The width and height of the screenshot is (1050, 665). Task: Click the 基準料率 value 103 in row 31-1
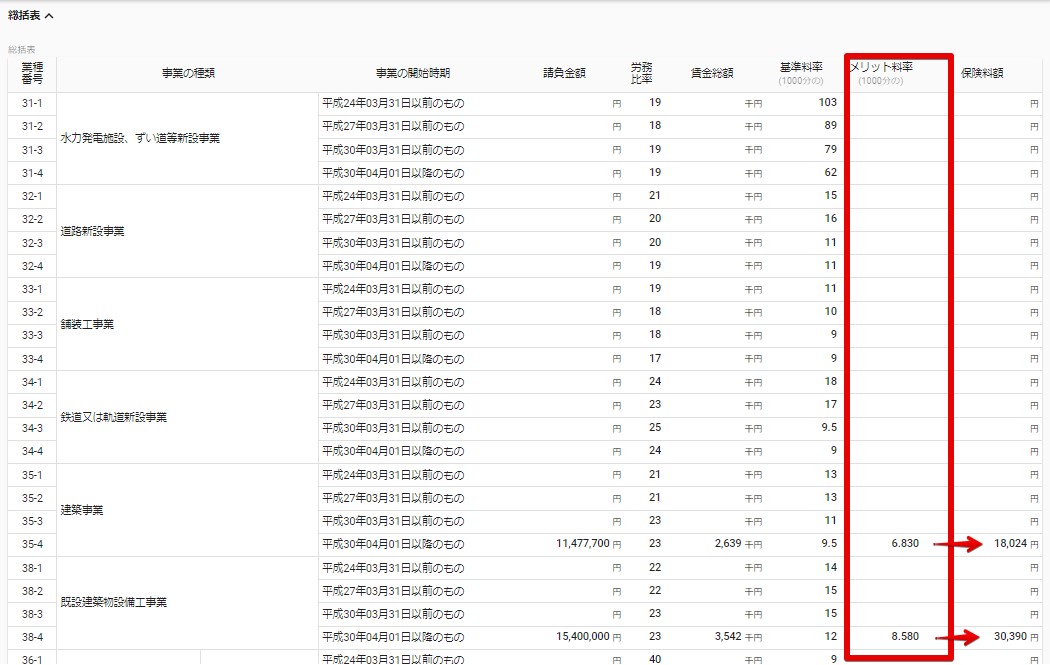(x=828, y=102)
